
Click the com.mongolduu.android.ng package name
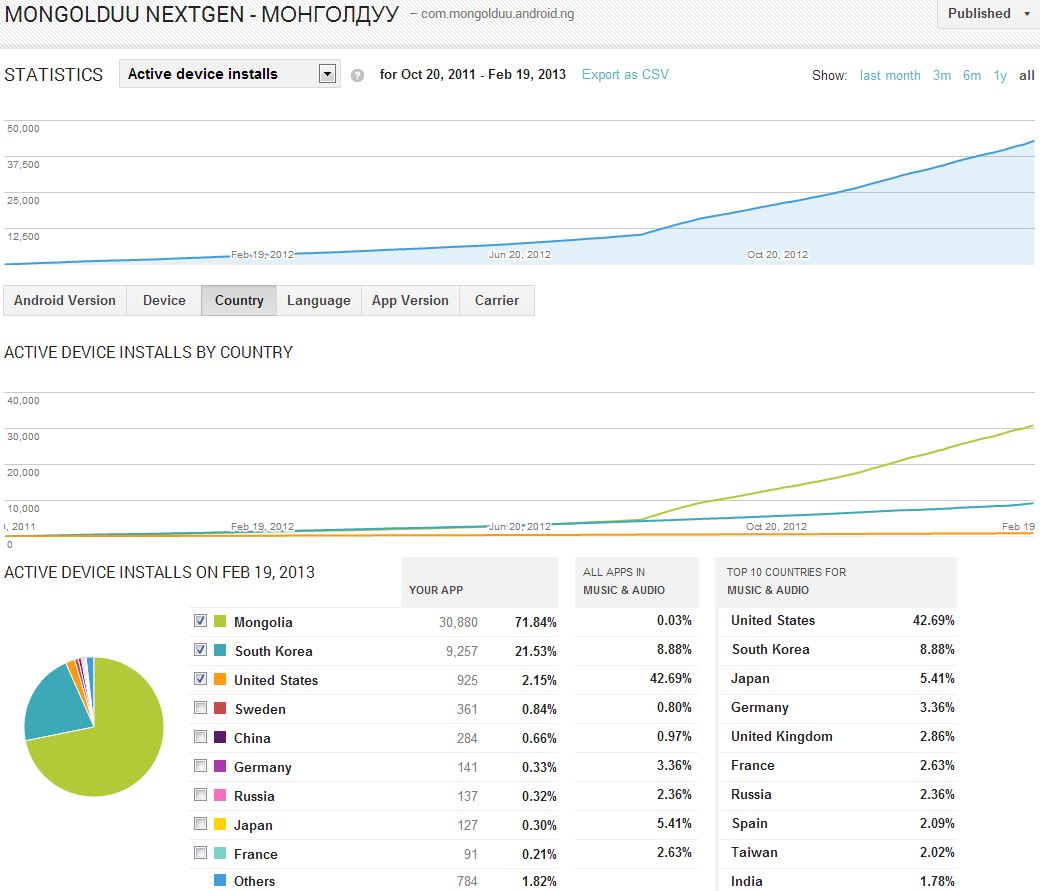tap(497, 13)
